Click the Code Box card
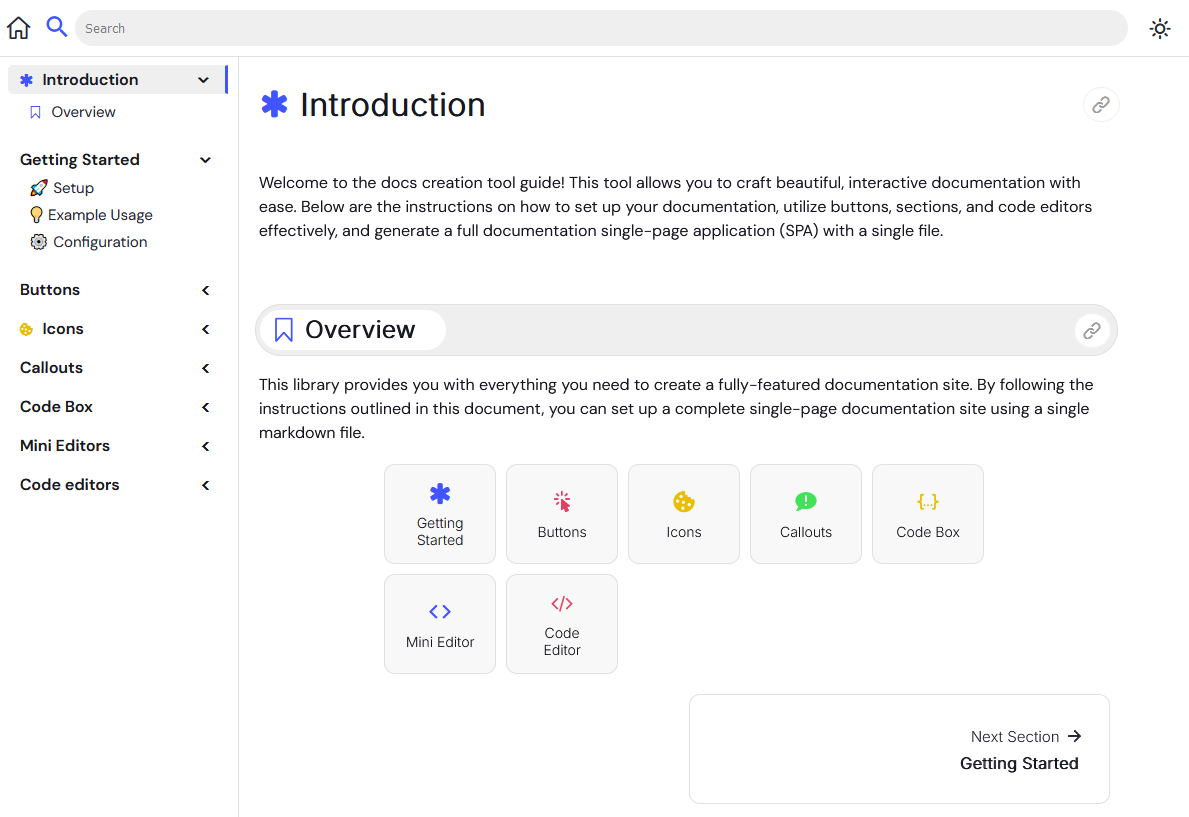1189x817 pixels. click(927, 514)
